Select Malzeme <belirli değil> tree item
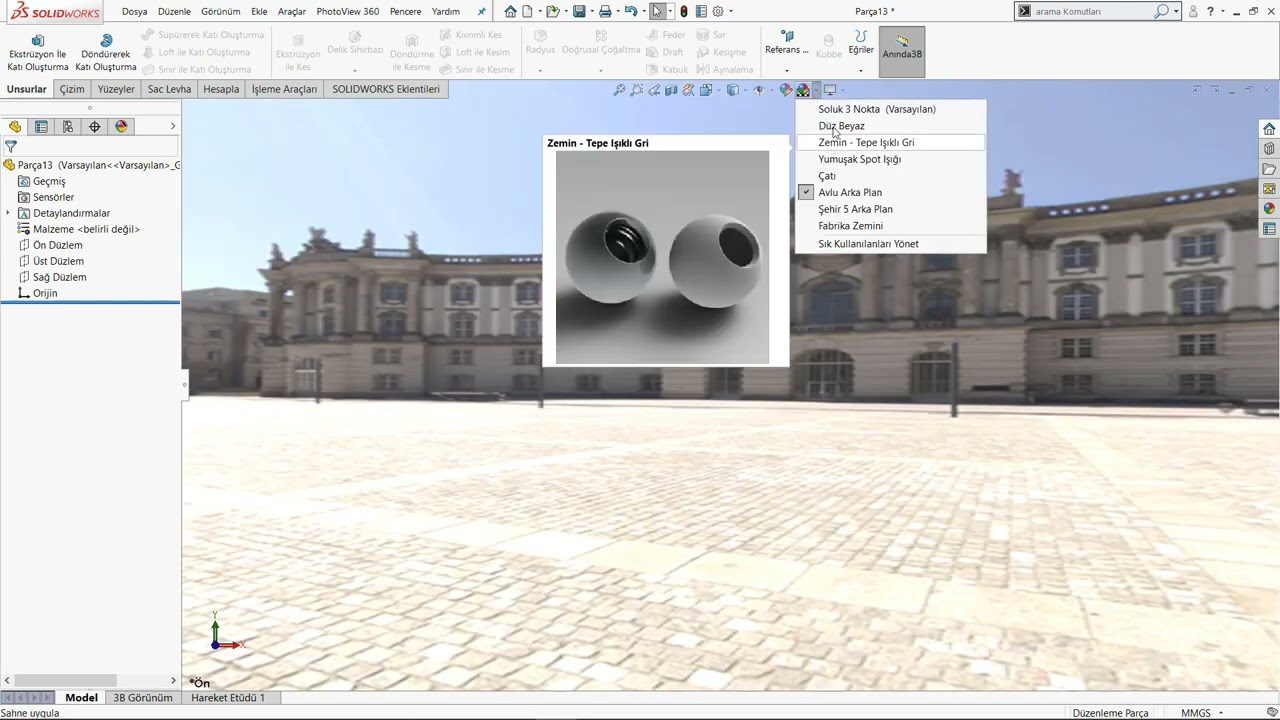 [86, 229]
